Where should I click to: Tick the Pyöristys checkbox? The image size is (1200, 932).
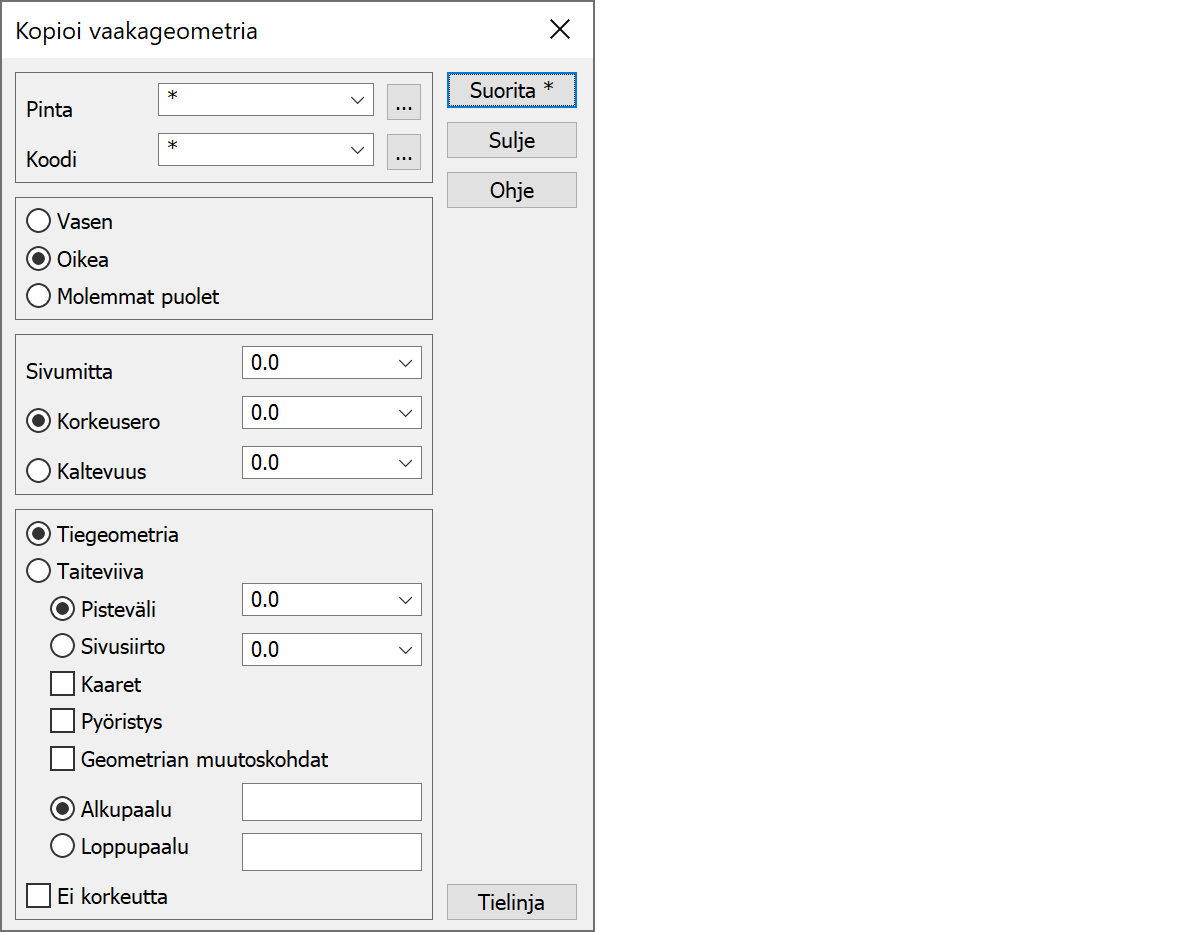tap(63, 721)
